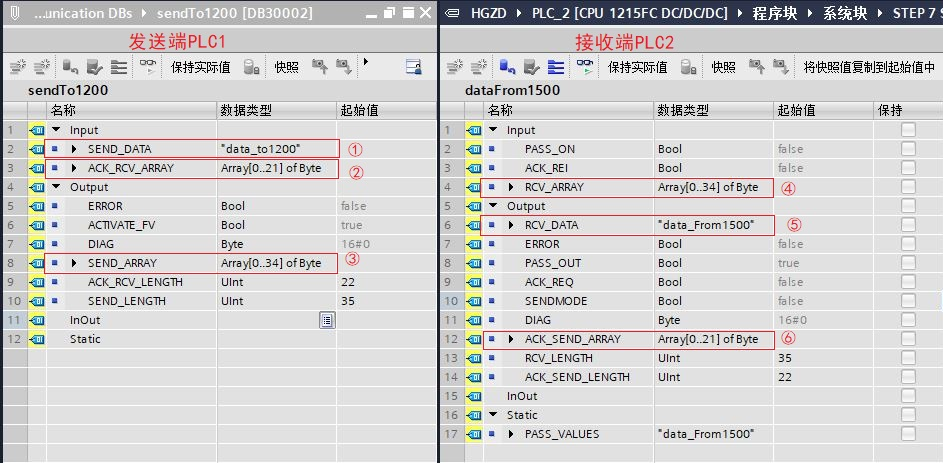
Task: Click expand all rows icon in sendTo1200 toolbar
Action: 118,67
